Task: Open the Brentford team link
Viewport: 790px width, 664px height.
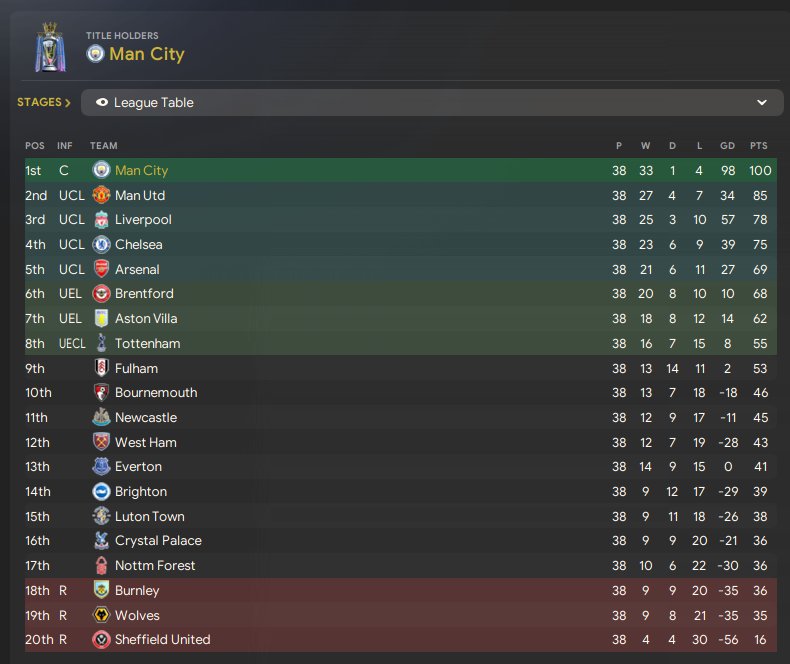Action: click(144, 294)
